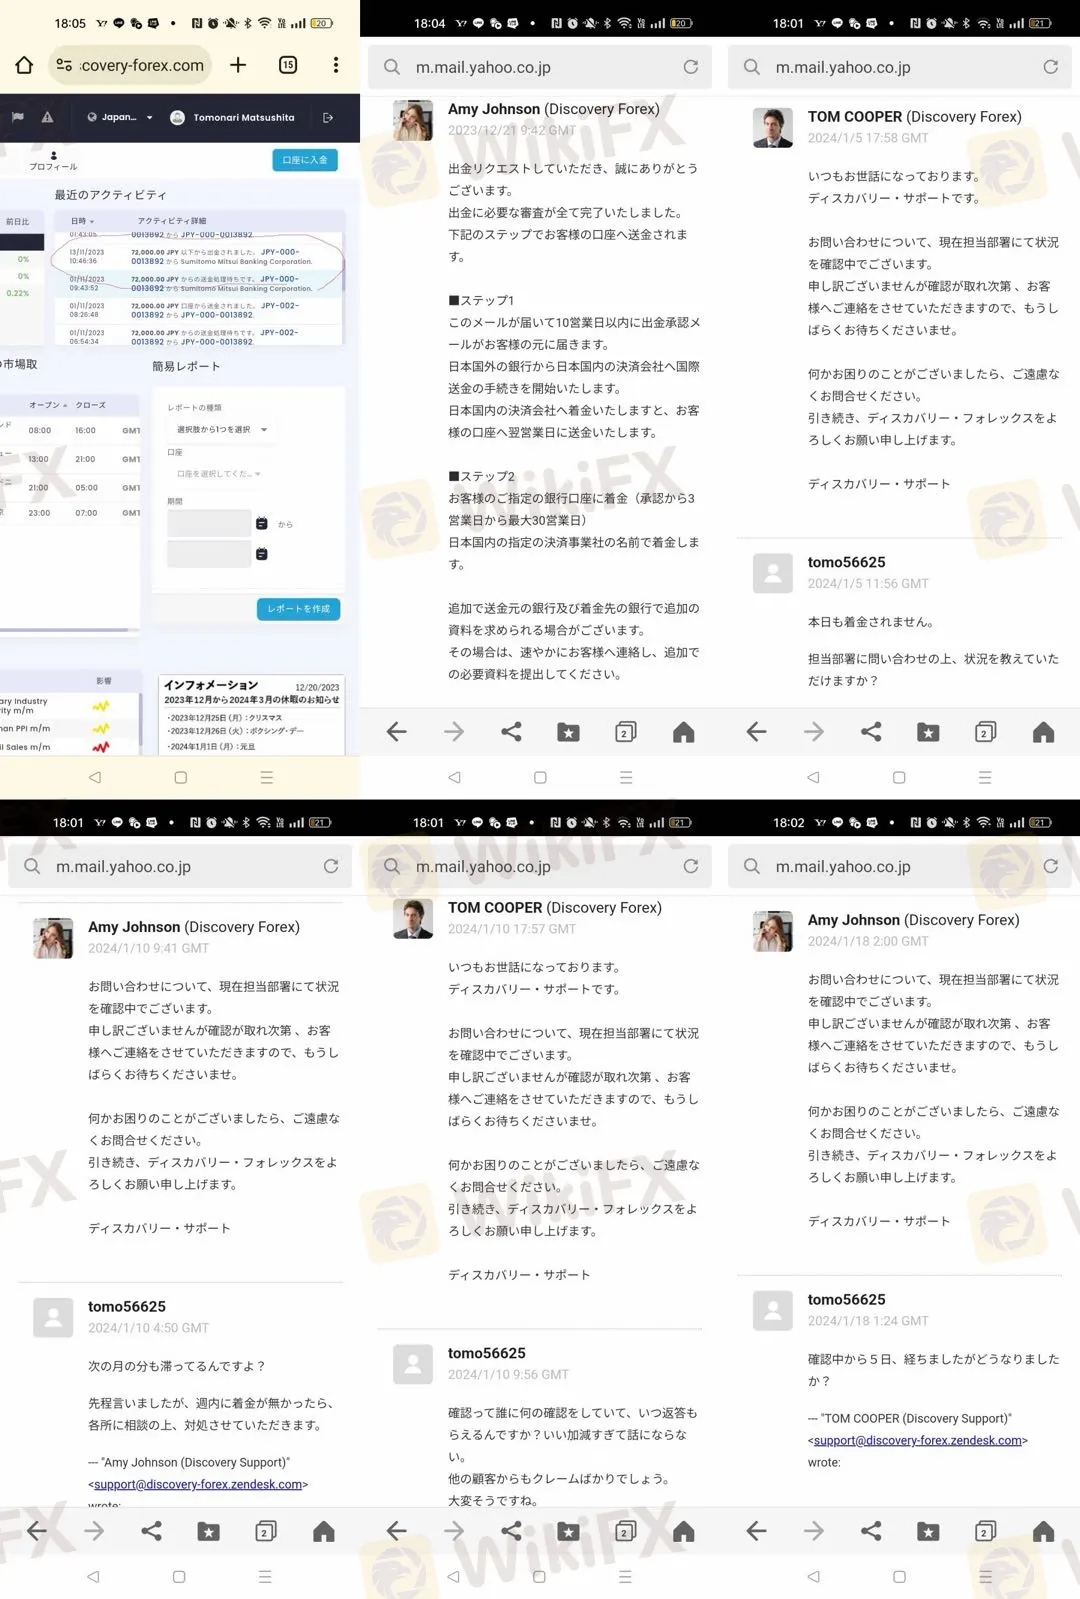Click the first empty period date field
This screenshot has height=1599, width=1080.
[209, 523]
